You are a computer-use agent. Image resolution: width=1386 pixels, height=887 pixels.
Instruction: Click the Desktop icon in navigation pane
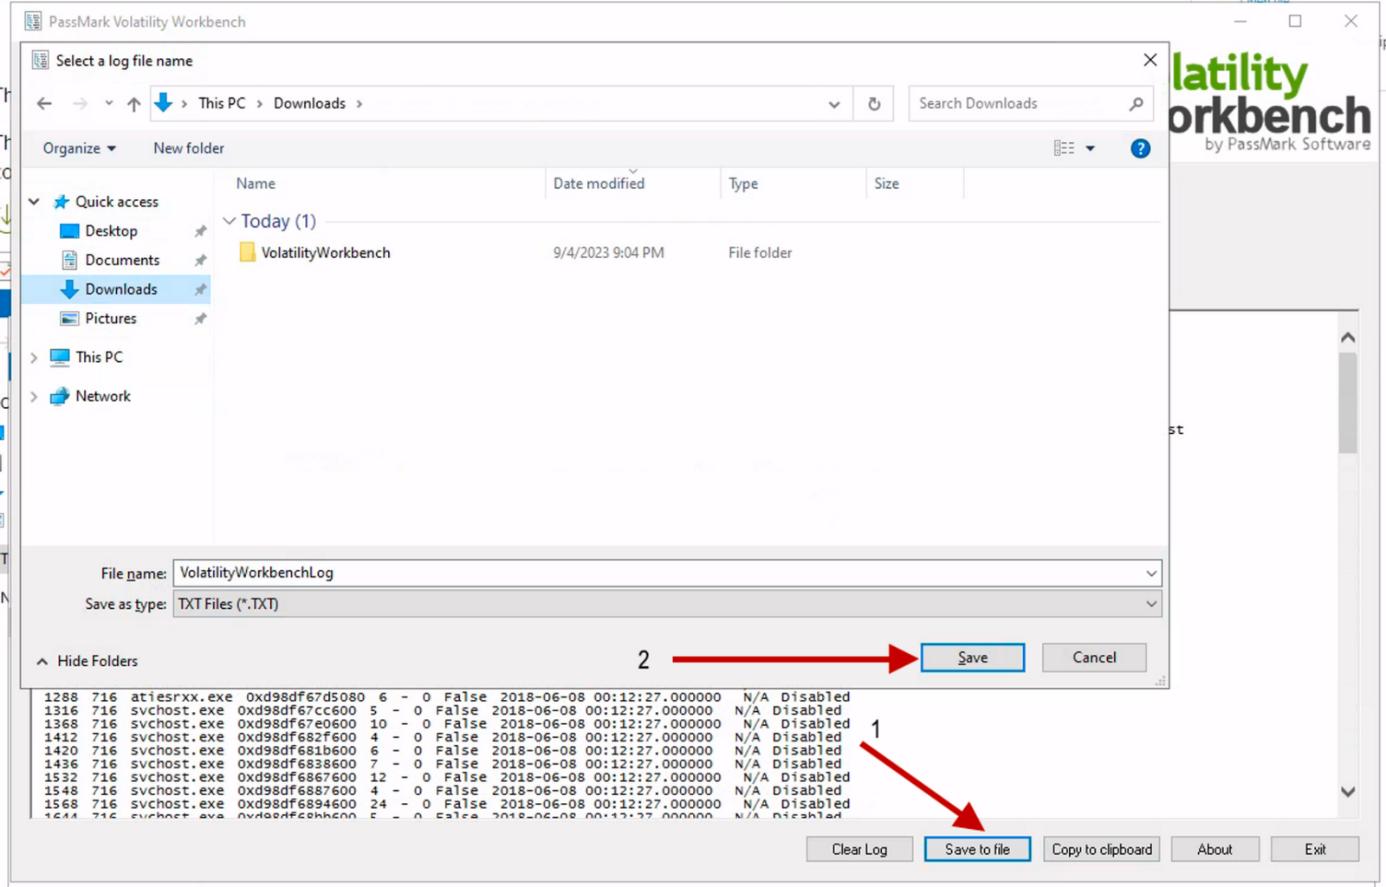(x=69, y=231)
